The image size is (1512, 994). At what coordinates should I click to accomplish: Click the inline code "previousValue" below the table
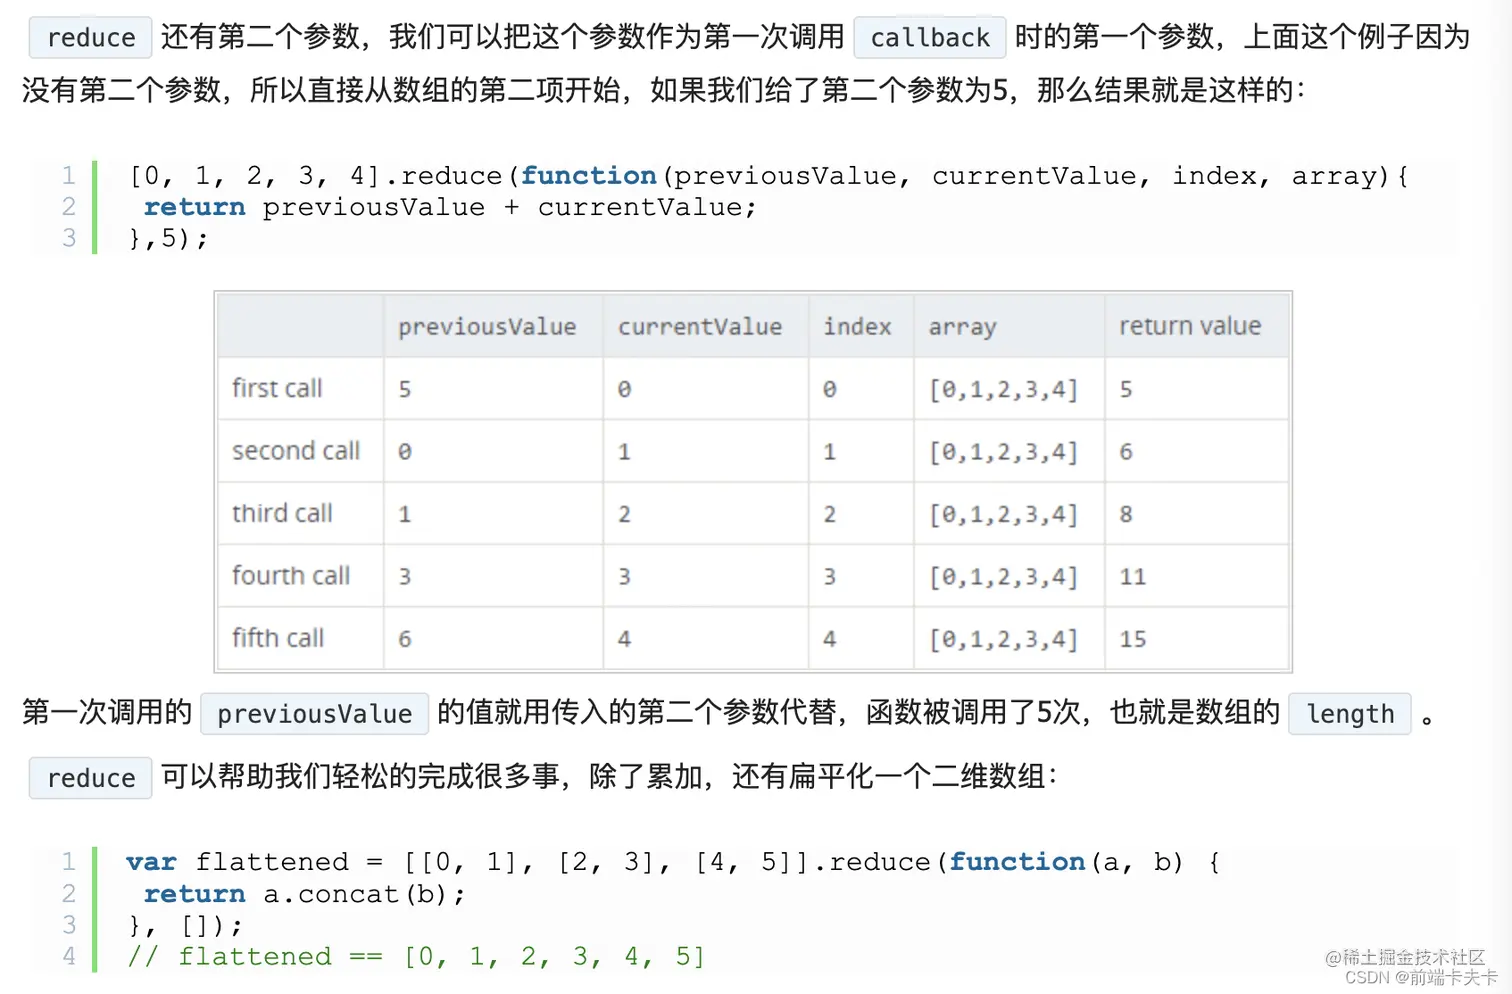[315, 714]
